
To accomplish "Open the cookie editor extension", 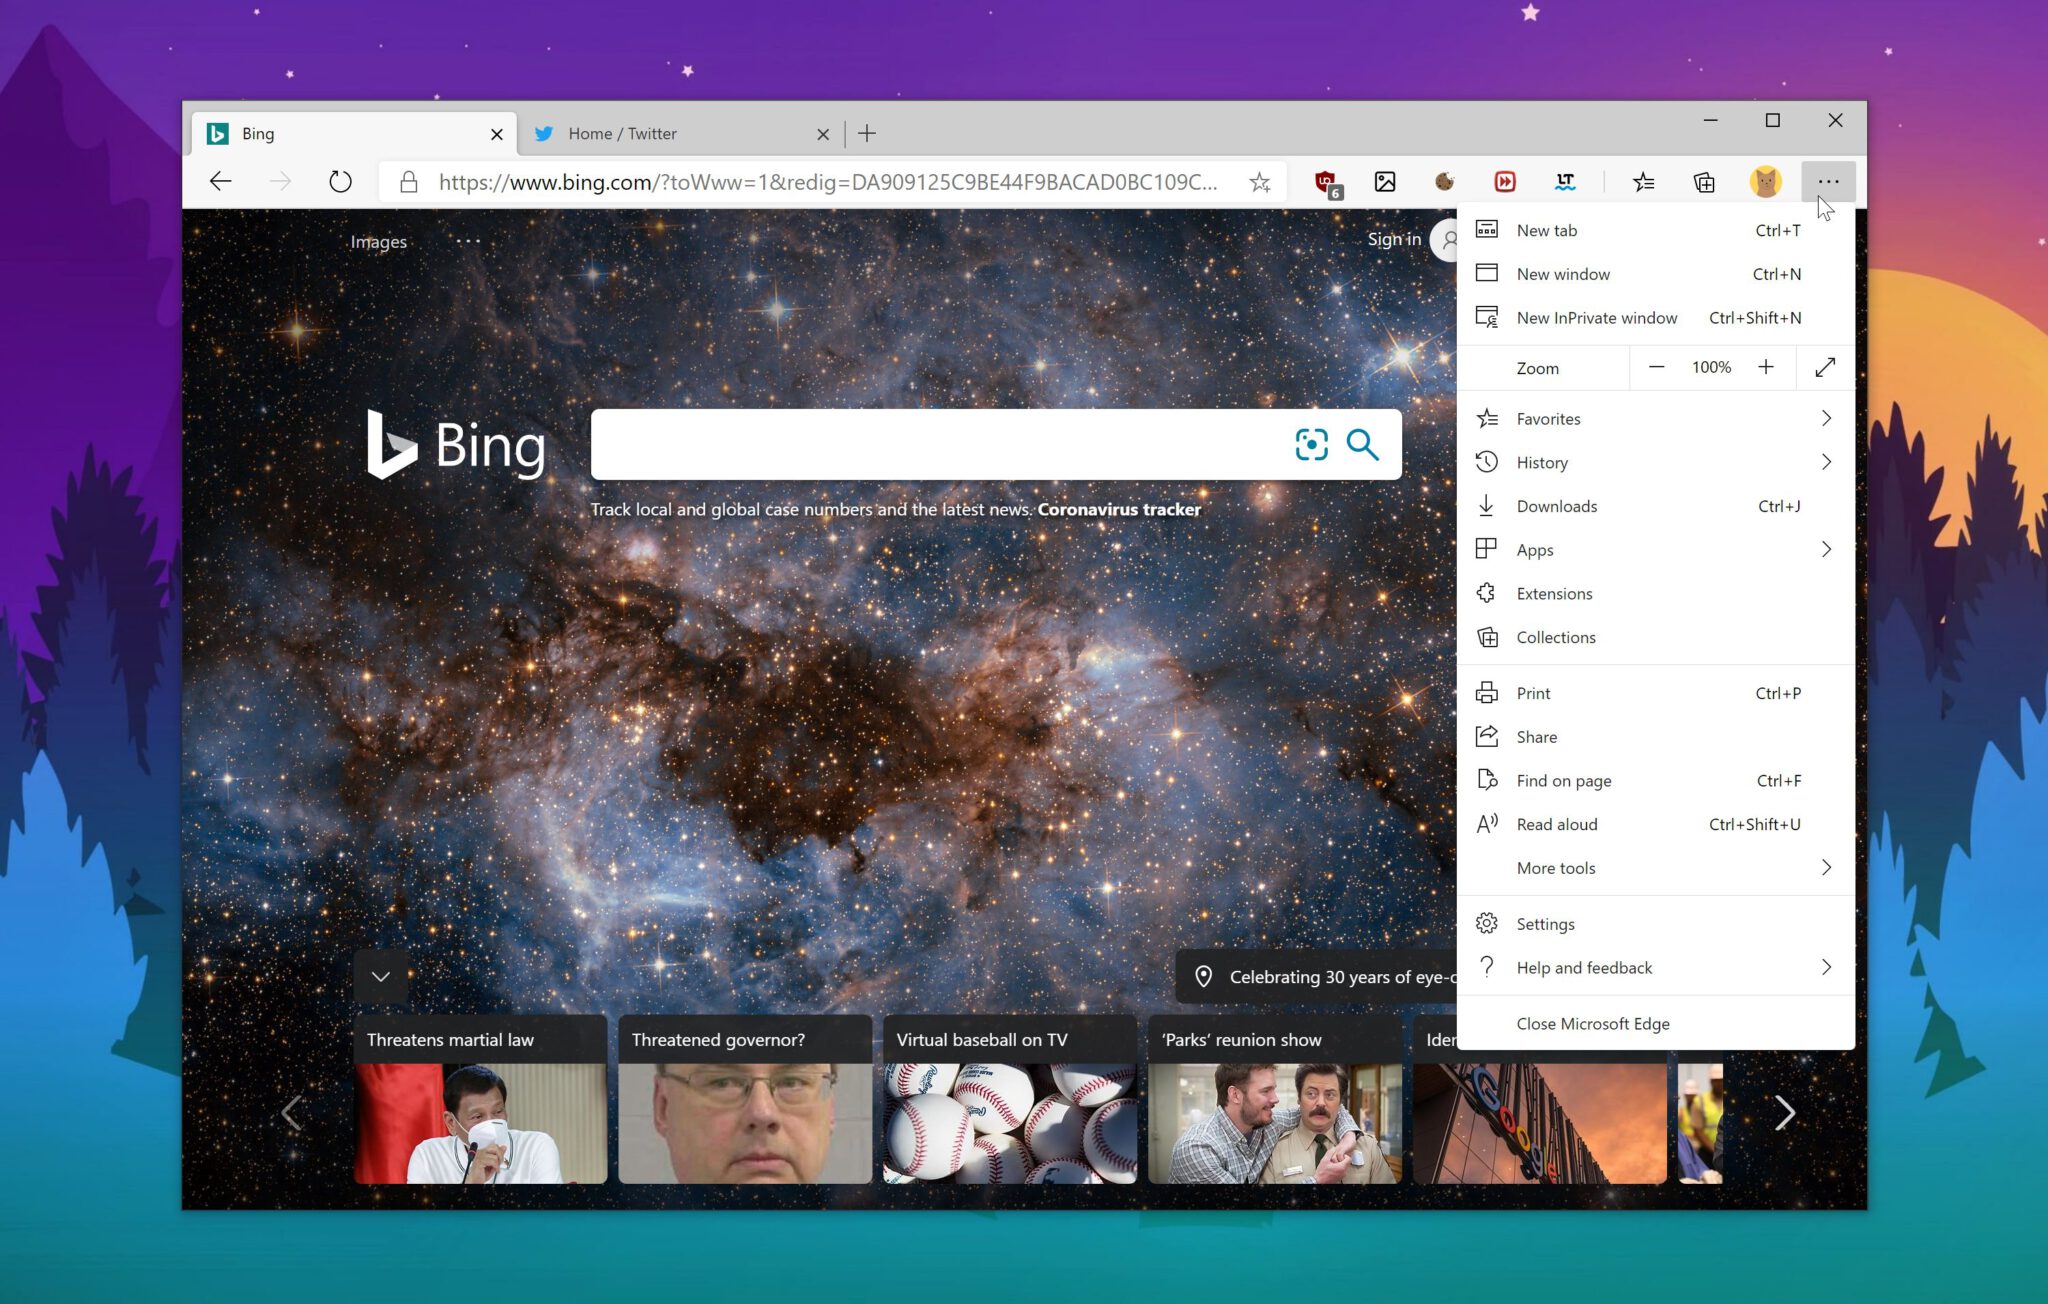I will pos(1445,181).
